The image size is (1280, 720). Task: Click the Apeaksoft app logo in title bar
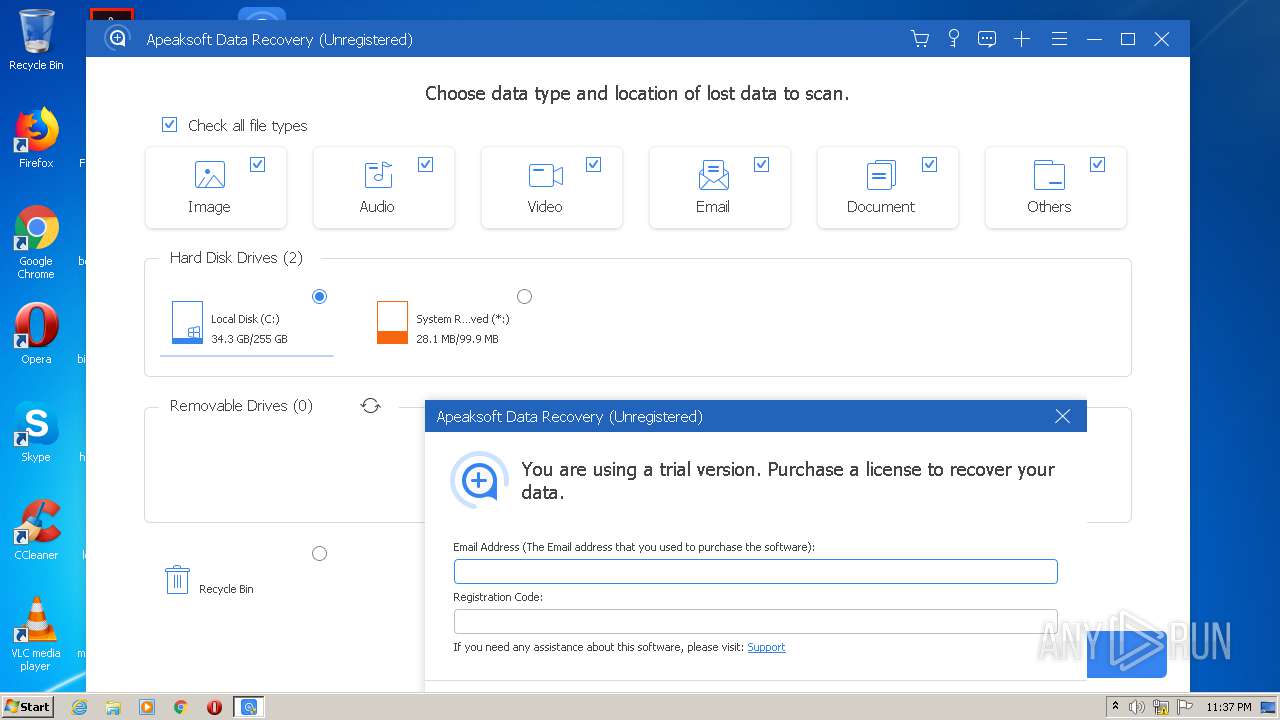click(x=118, y=39)
